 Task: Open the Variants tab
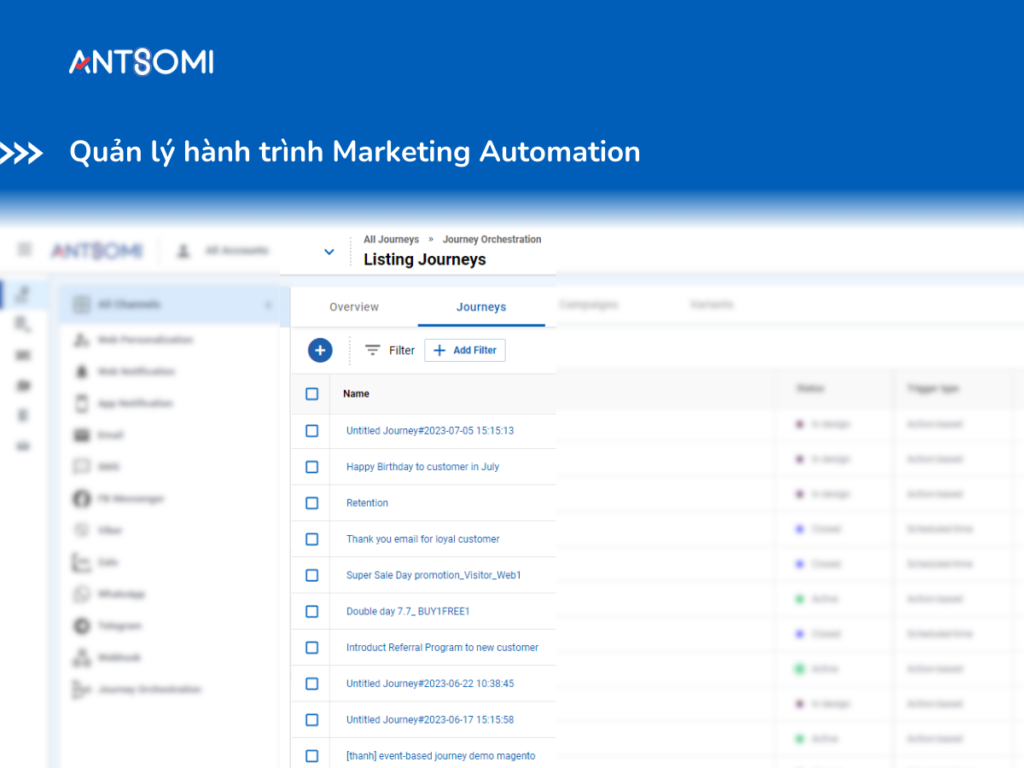tap(712, 304)
